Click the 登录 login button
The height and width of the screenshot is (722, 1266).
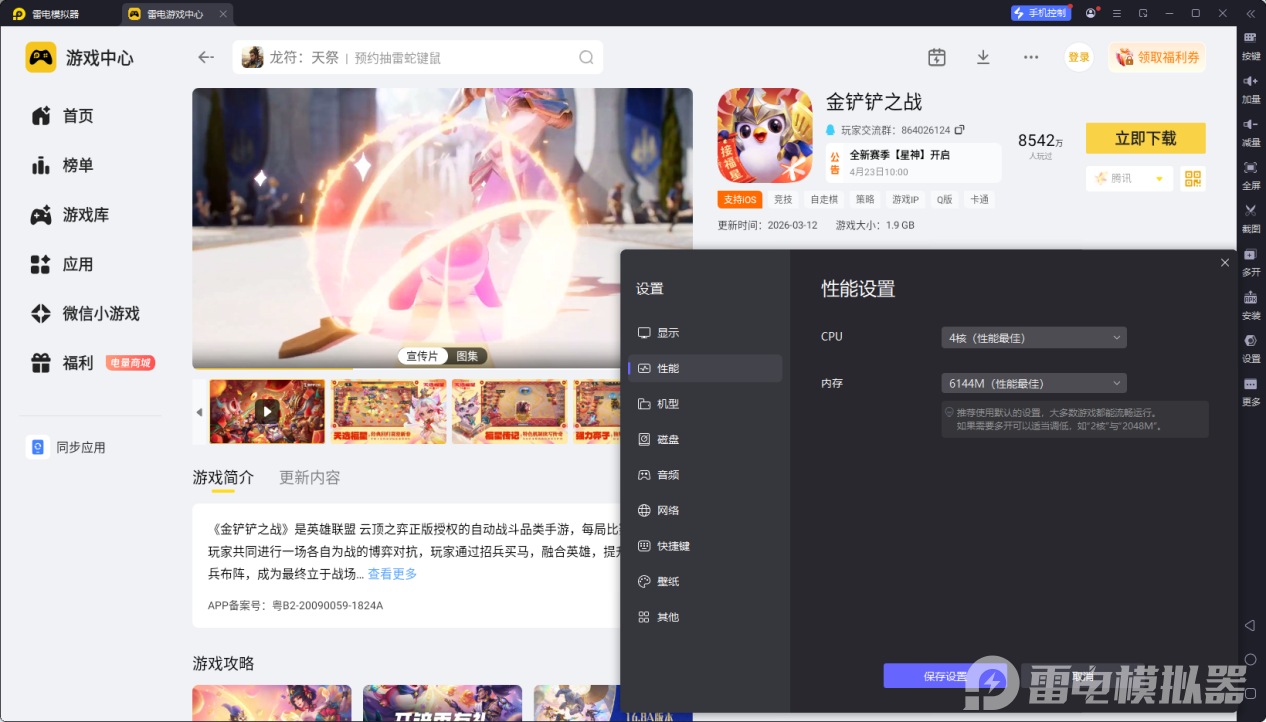pyautogui.click(x=1079, y=57)
